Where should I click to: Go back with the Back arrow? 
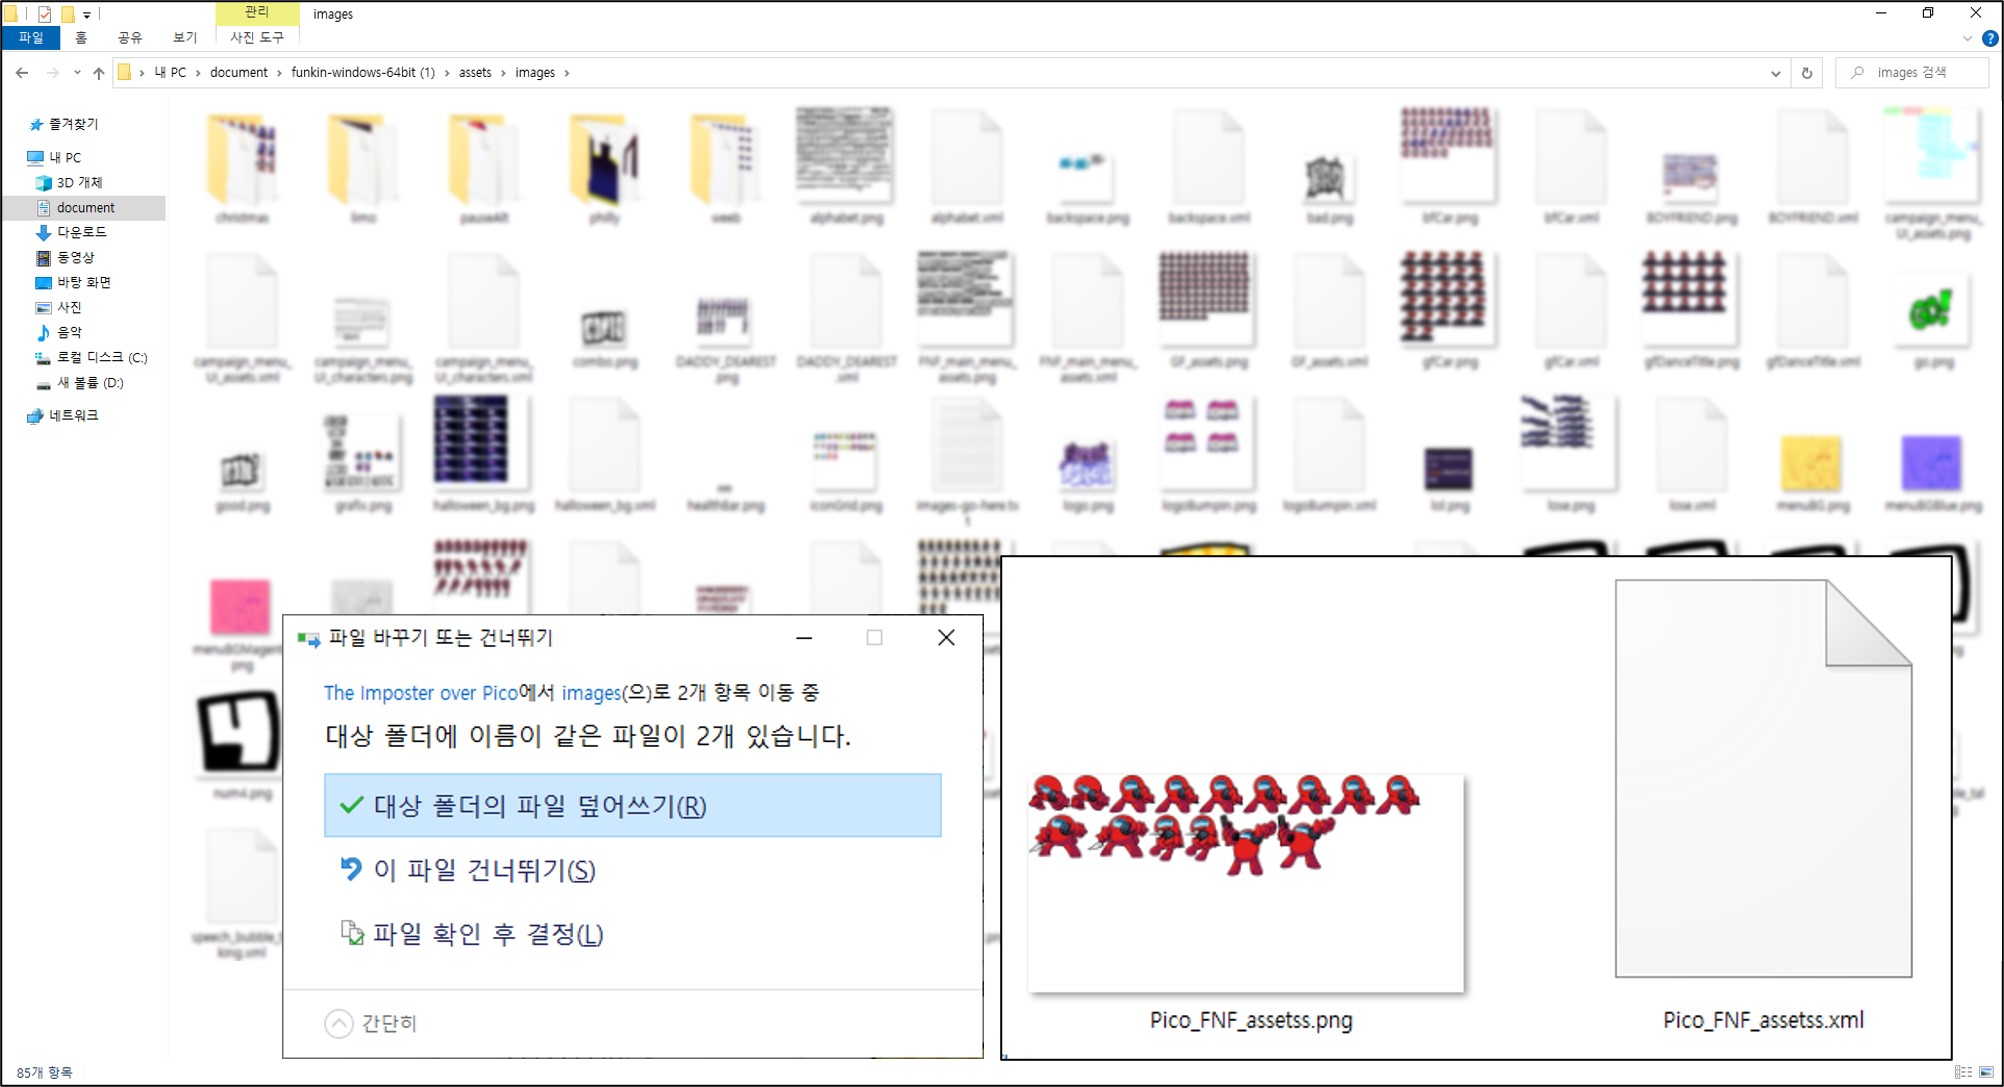pos(22,73)
